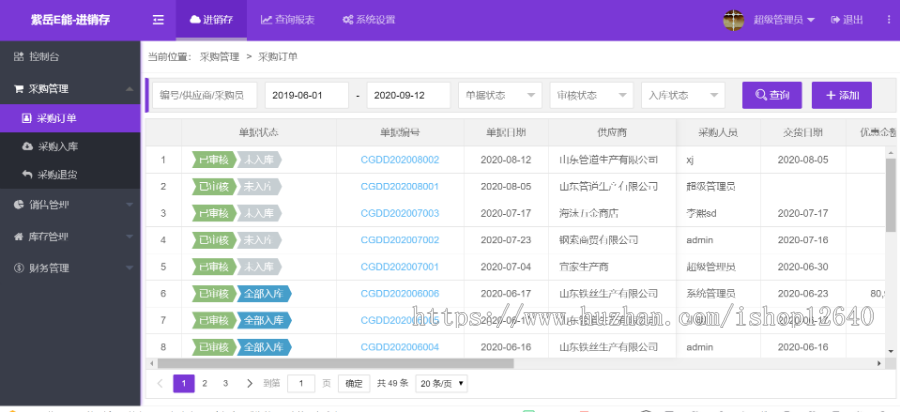Open the 查询报表 top tab
Viewport: 900px width, 412px height.
(x=288, y=20)
